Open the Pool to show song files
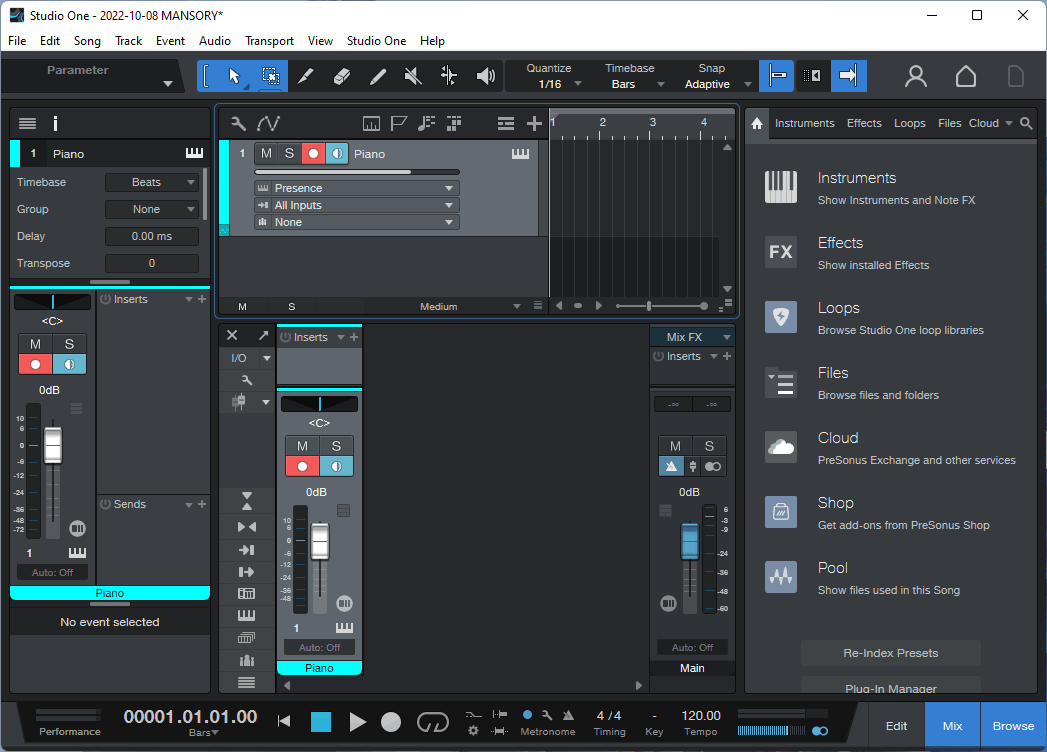The width and height of the screenshot is (1047, 752). click(x=833, y=567)
